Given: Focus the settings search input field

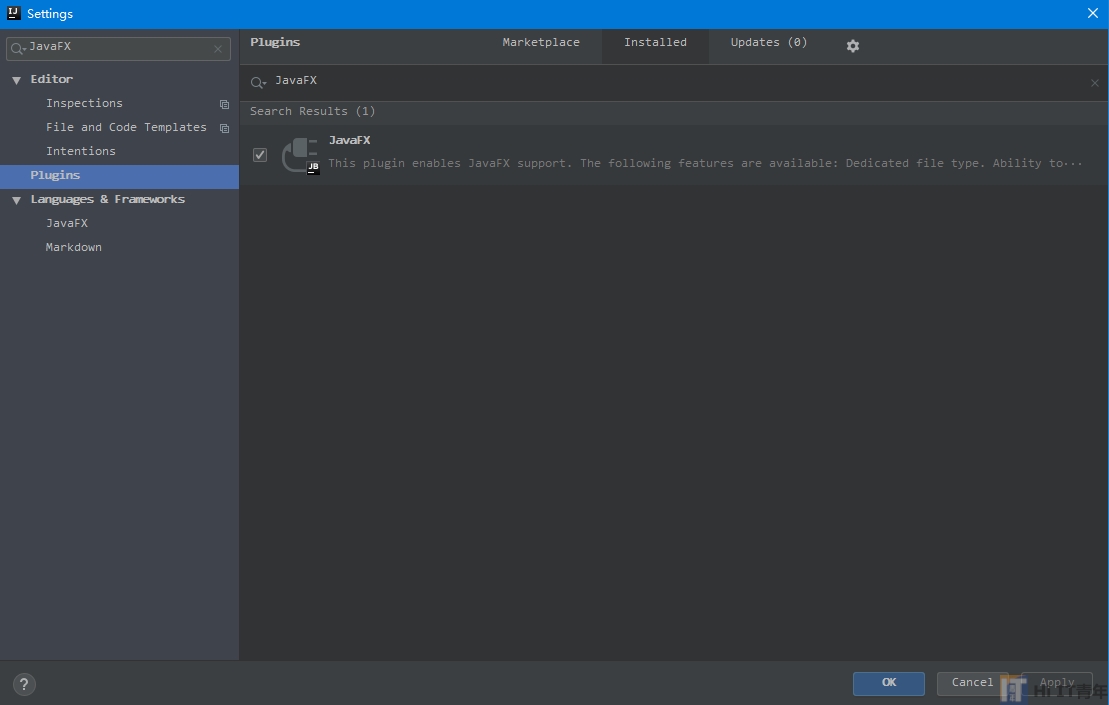Looking at the screenshot, I should click(118, 48).
